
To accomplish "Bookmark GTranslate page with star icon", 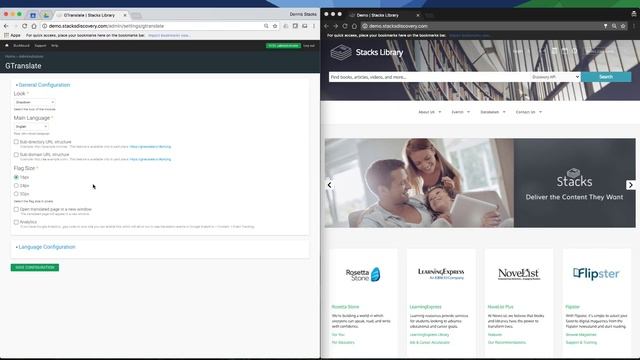I will [275, 26].
